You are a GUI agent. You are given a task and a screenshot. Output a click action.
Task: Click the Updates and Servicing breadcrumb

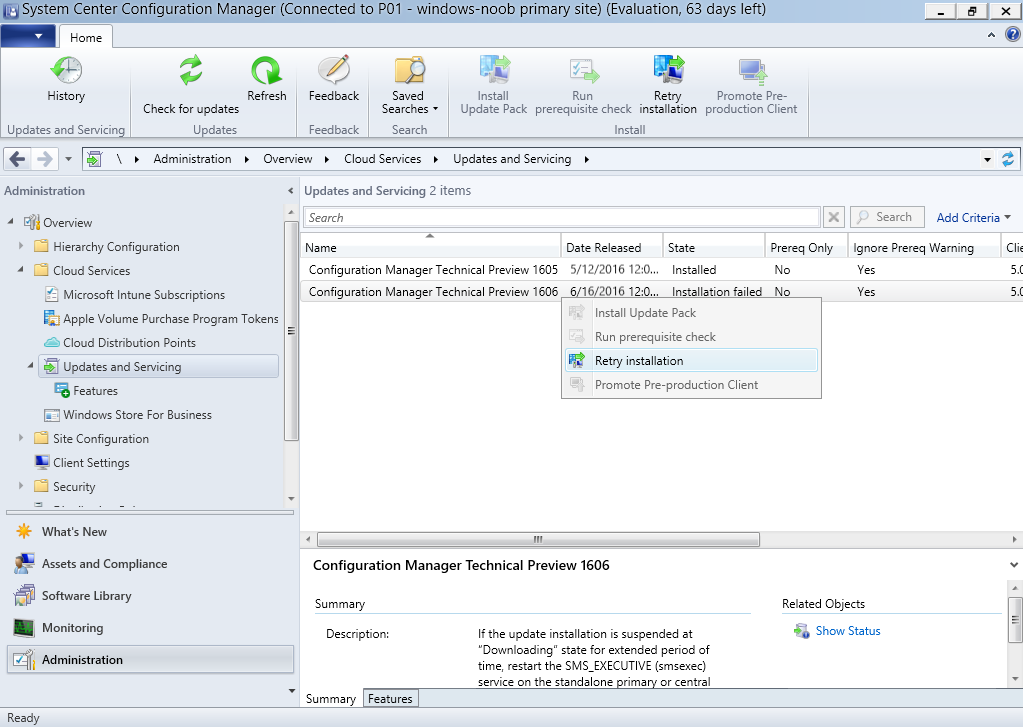(x=512, y=159)
